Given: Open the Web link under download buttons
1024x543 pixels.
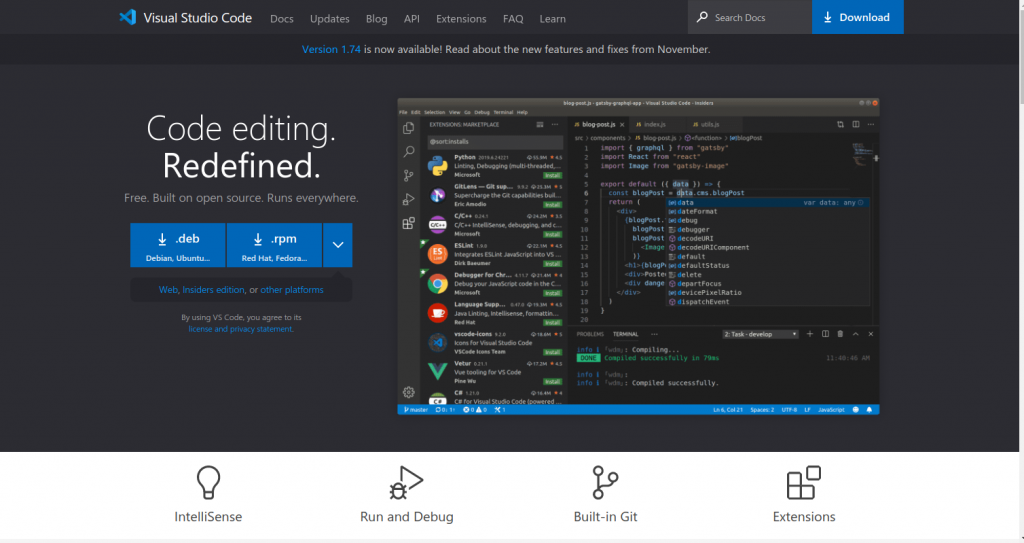Looking at the screenshot, I should coord(168,289).
